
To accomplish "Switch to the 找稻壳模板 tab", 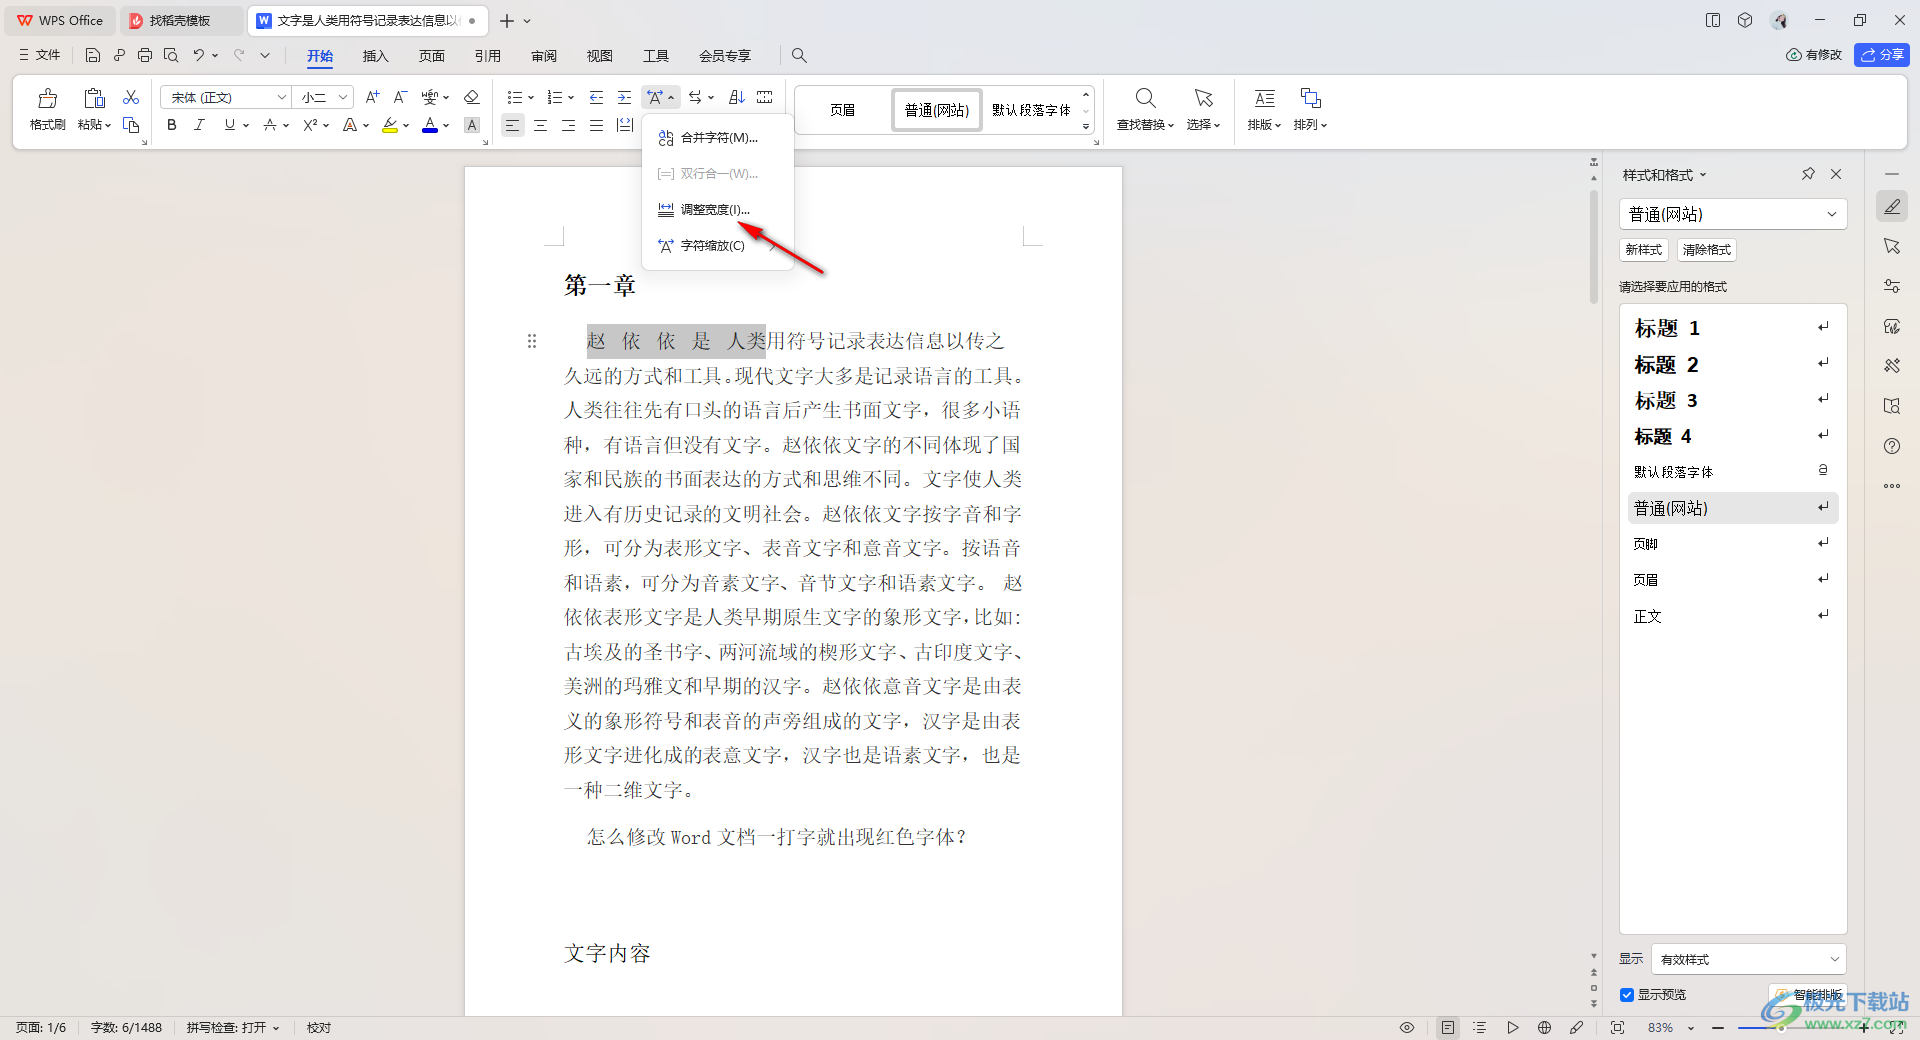I will pos(180,20).
